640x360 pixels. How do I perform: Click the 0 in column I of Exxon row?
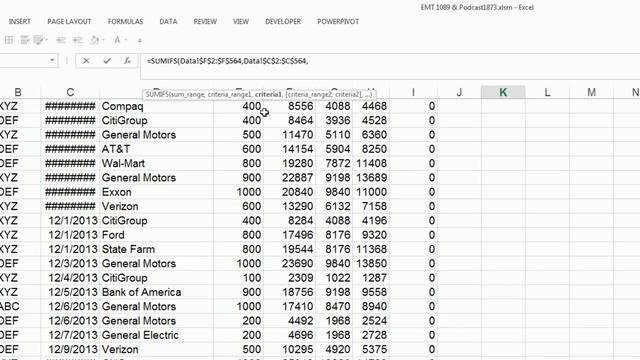click(413, 192)
